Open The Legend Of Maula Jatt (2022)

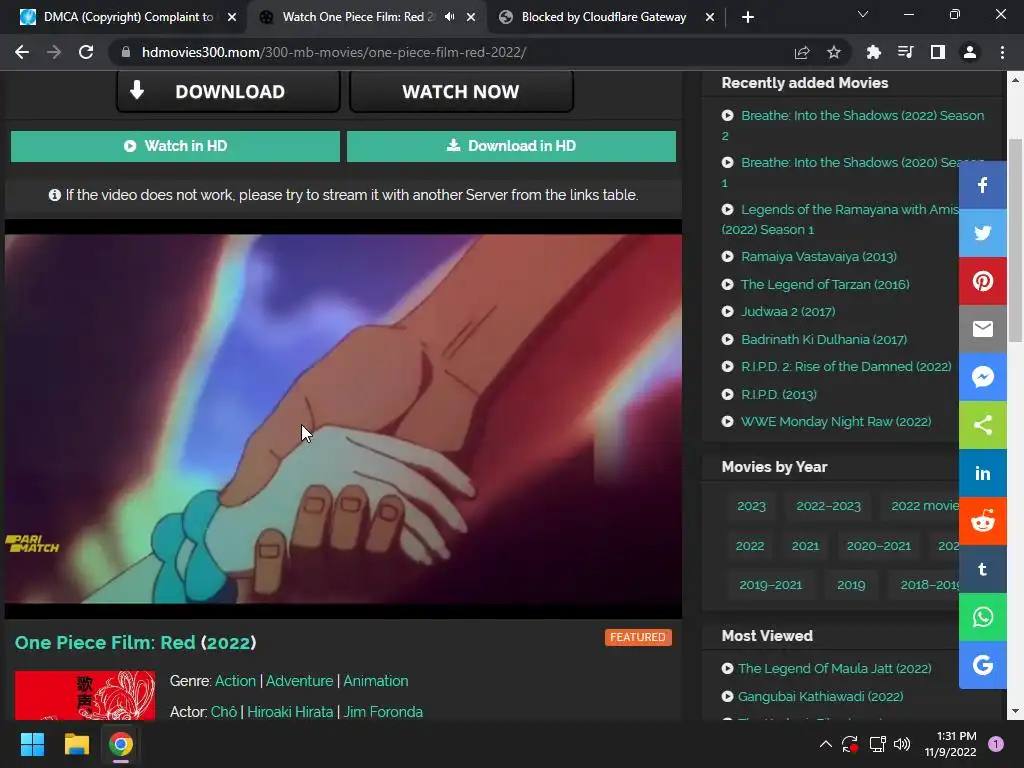point(835,668)
